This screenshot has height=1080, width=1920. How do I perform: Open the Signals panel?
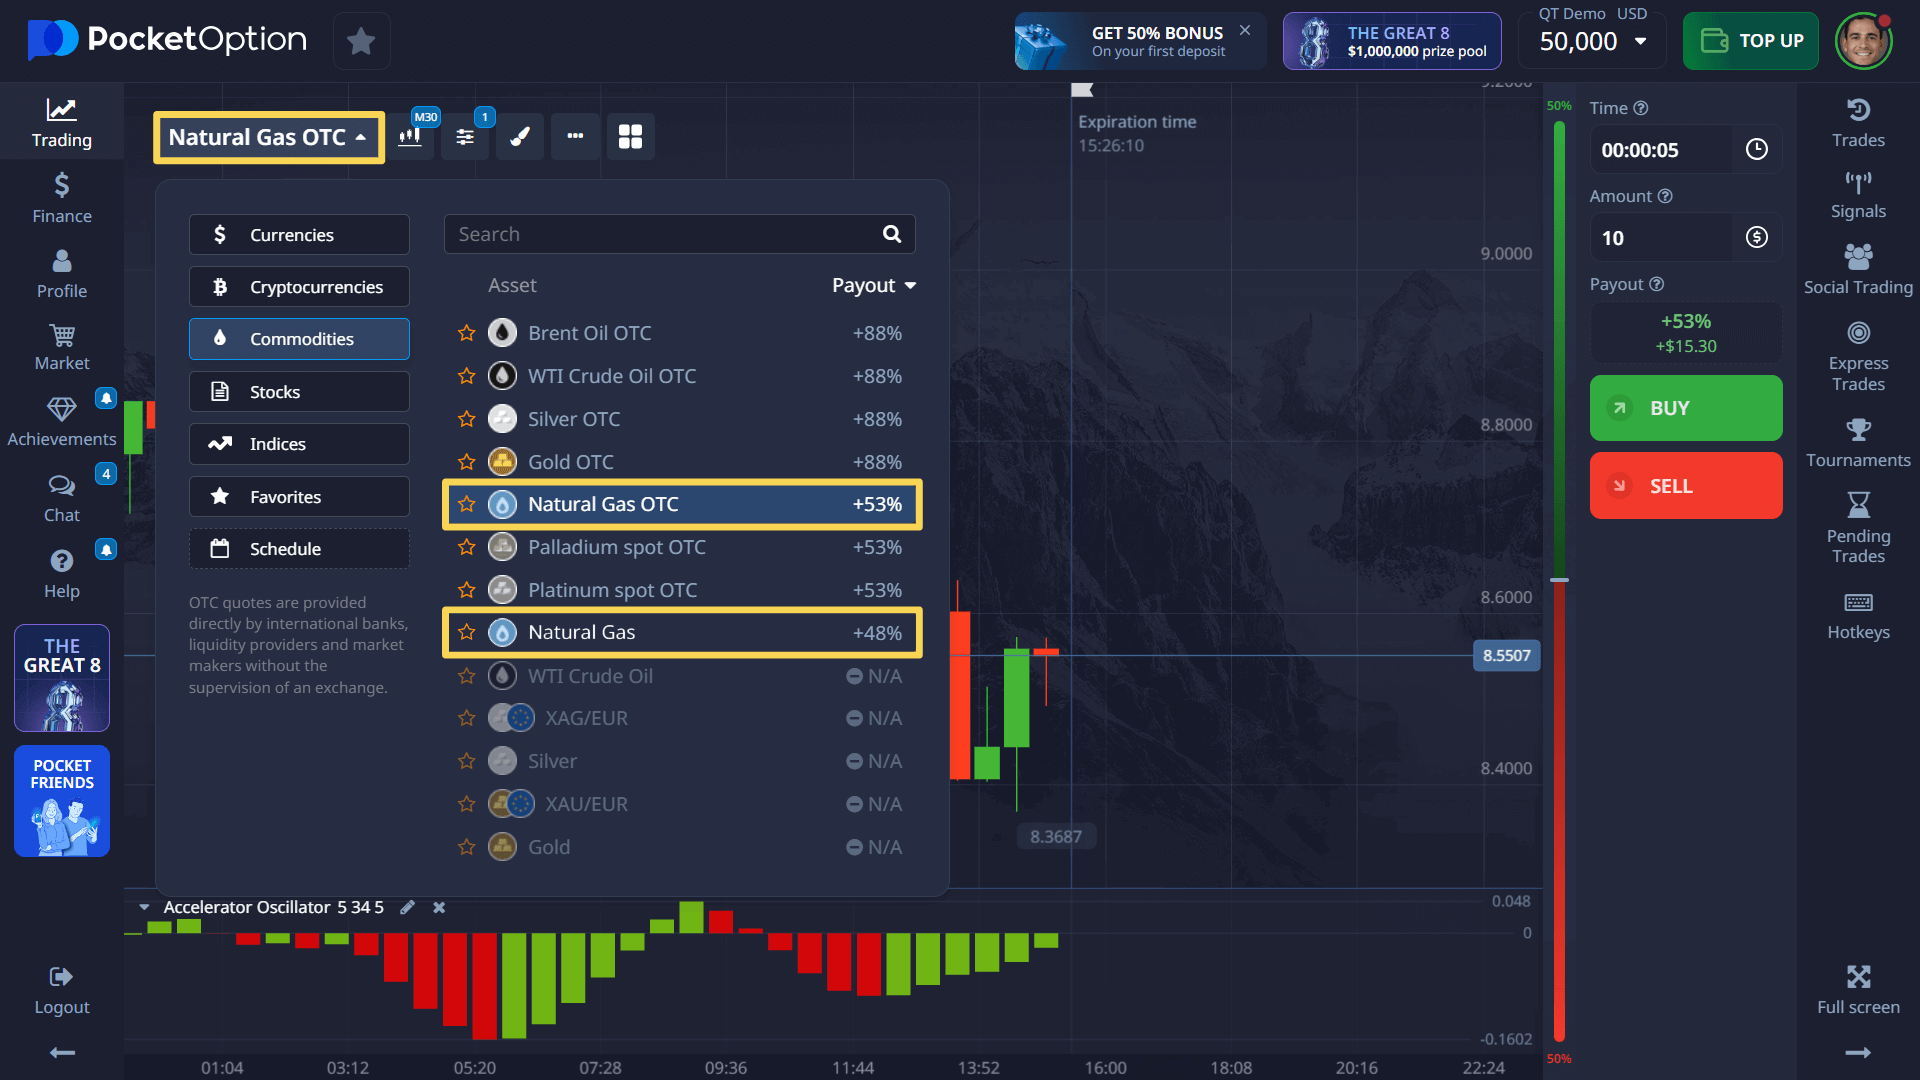(x=1857, y=195)
